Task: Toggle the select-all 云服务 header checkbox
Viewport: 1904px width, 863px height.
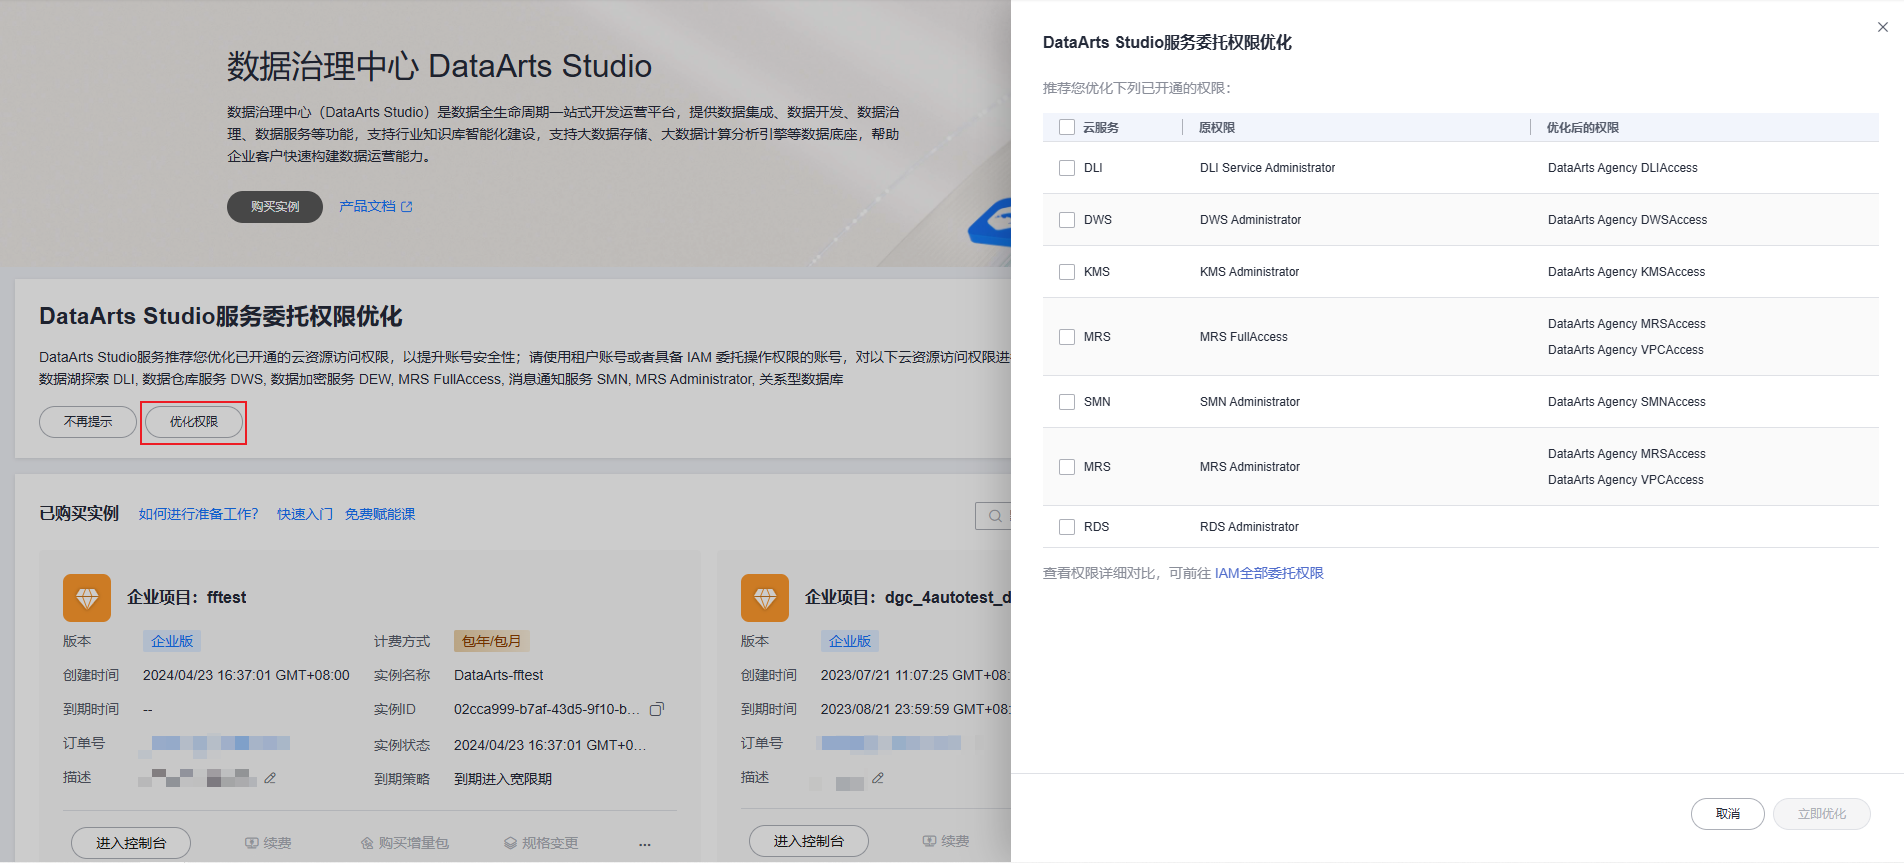Action: point(1067,127)
